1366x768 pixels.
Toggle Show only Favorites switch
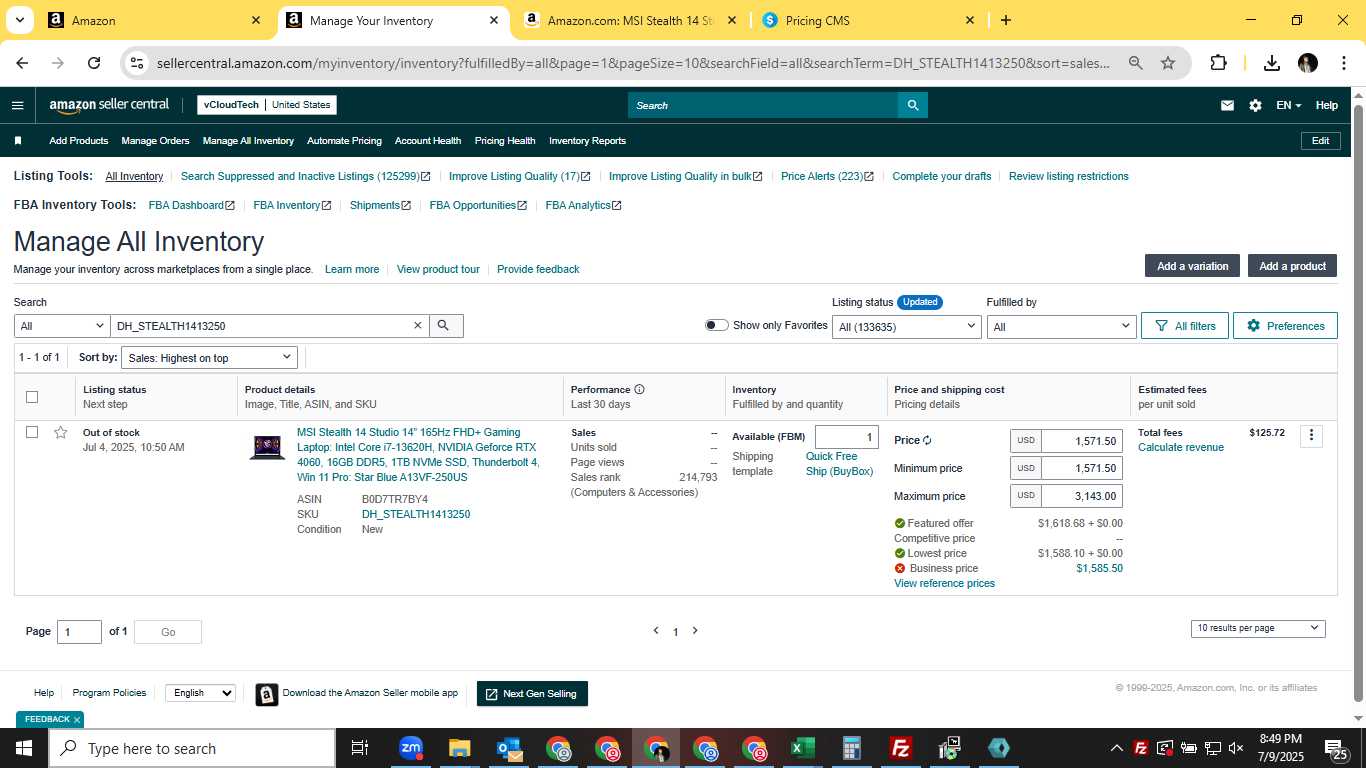click(x=716, y=325)
